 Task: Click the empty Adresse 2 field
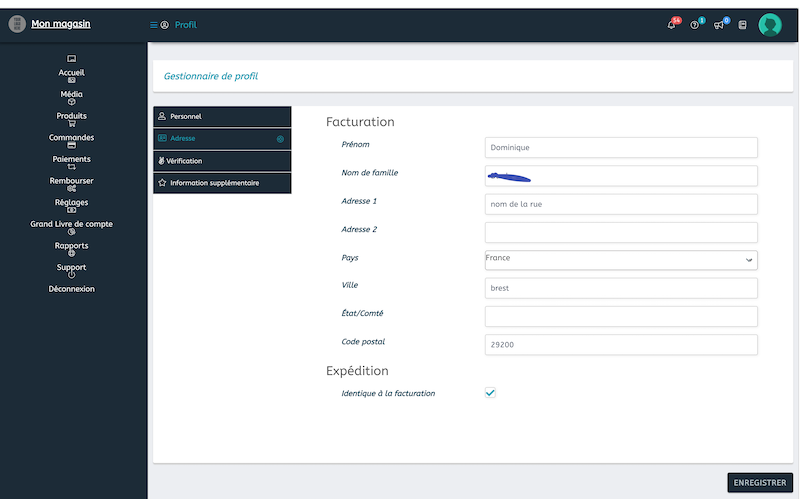tap(621, 232)
